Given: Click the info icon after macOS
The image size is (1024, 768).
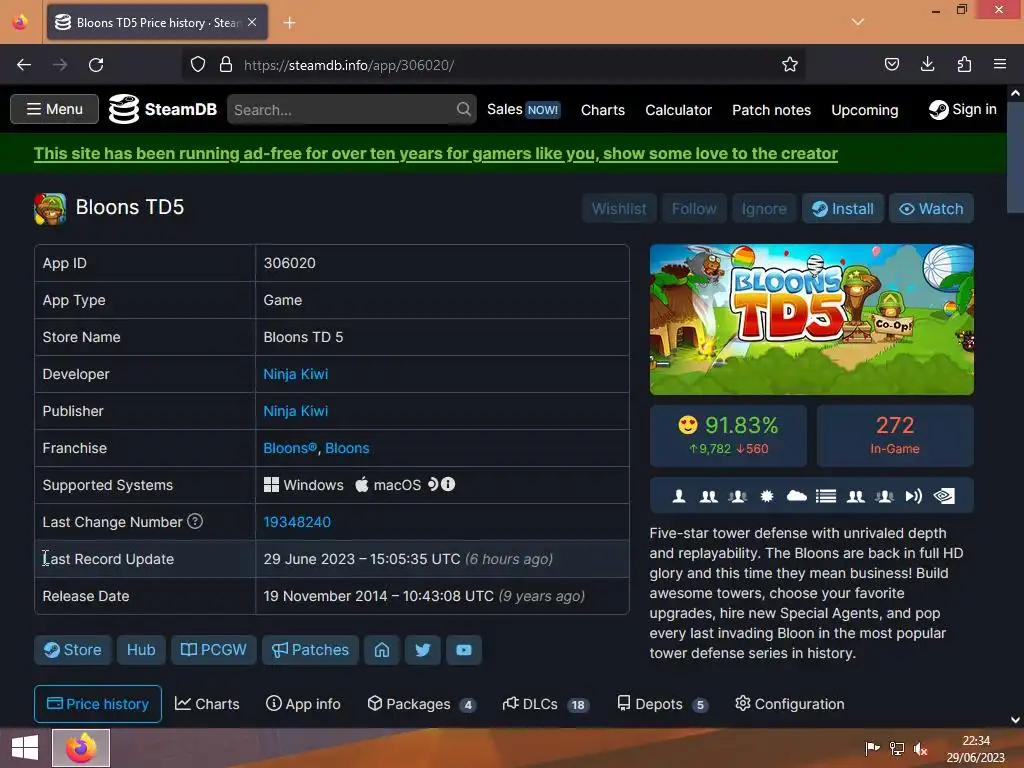Looking at the screenshot, I should click(x=447, y=484).
